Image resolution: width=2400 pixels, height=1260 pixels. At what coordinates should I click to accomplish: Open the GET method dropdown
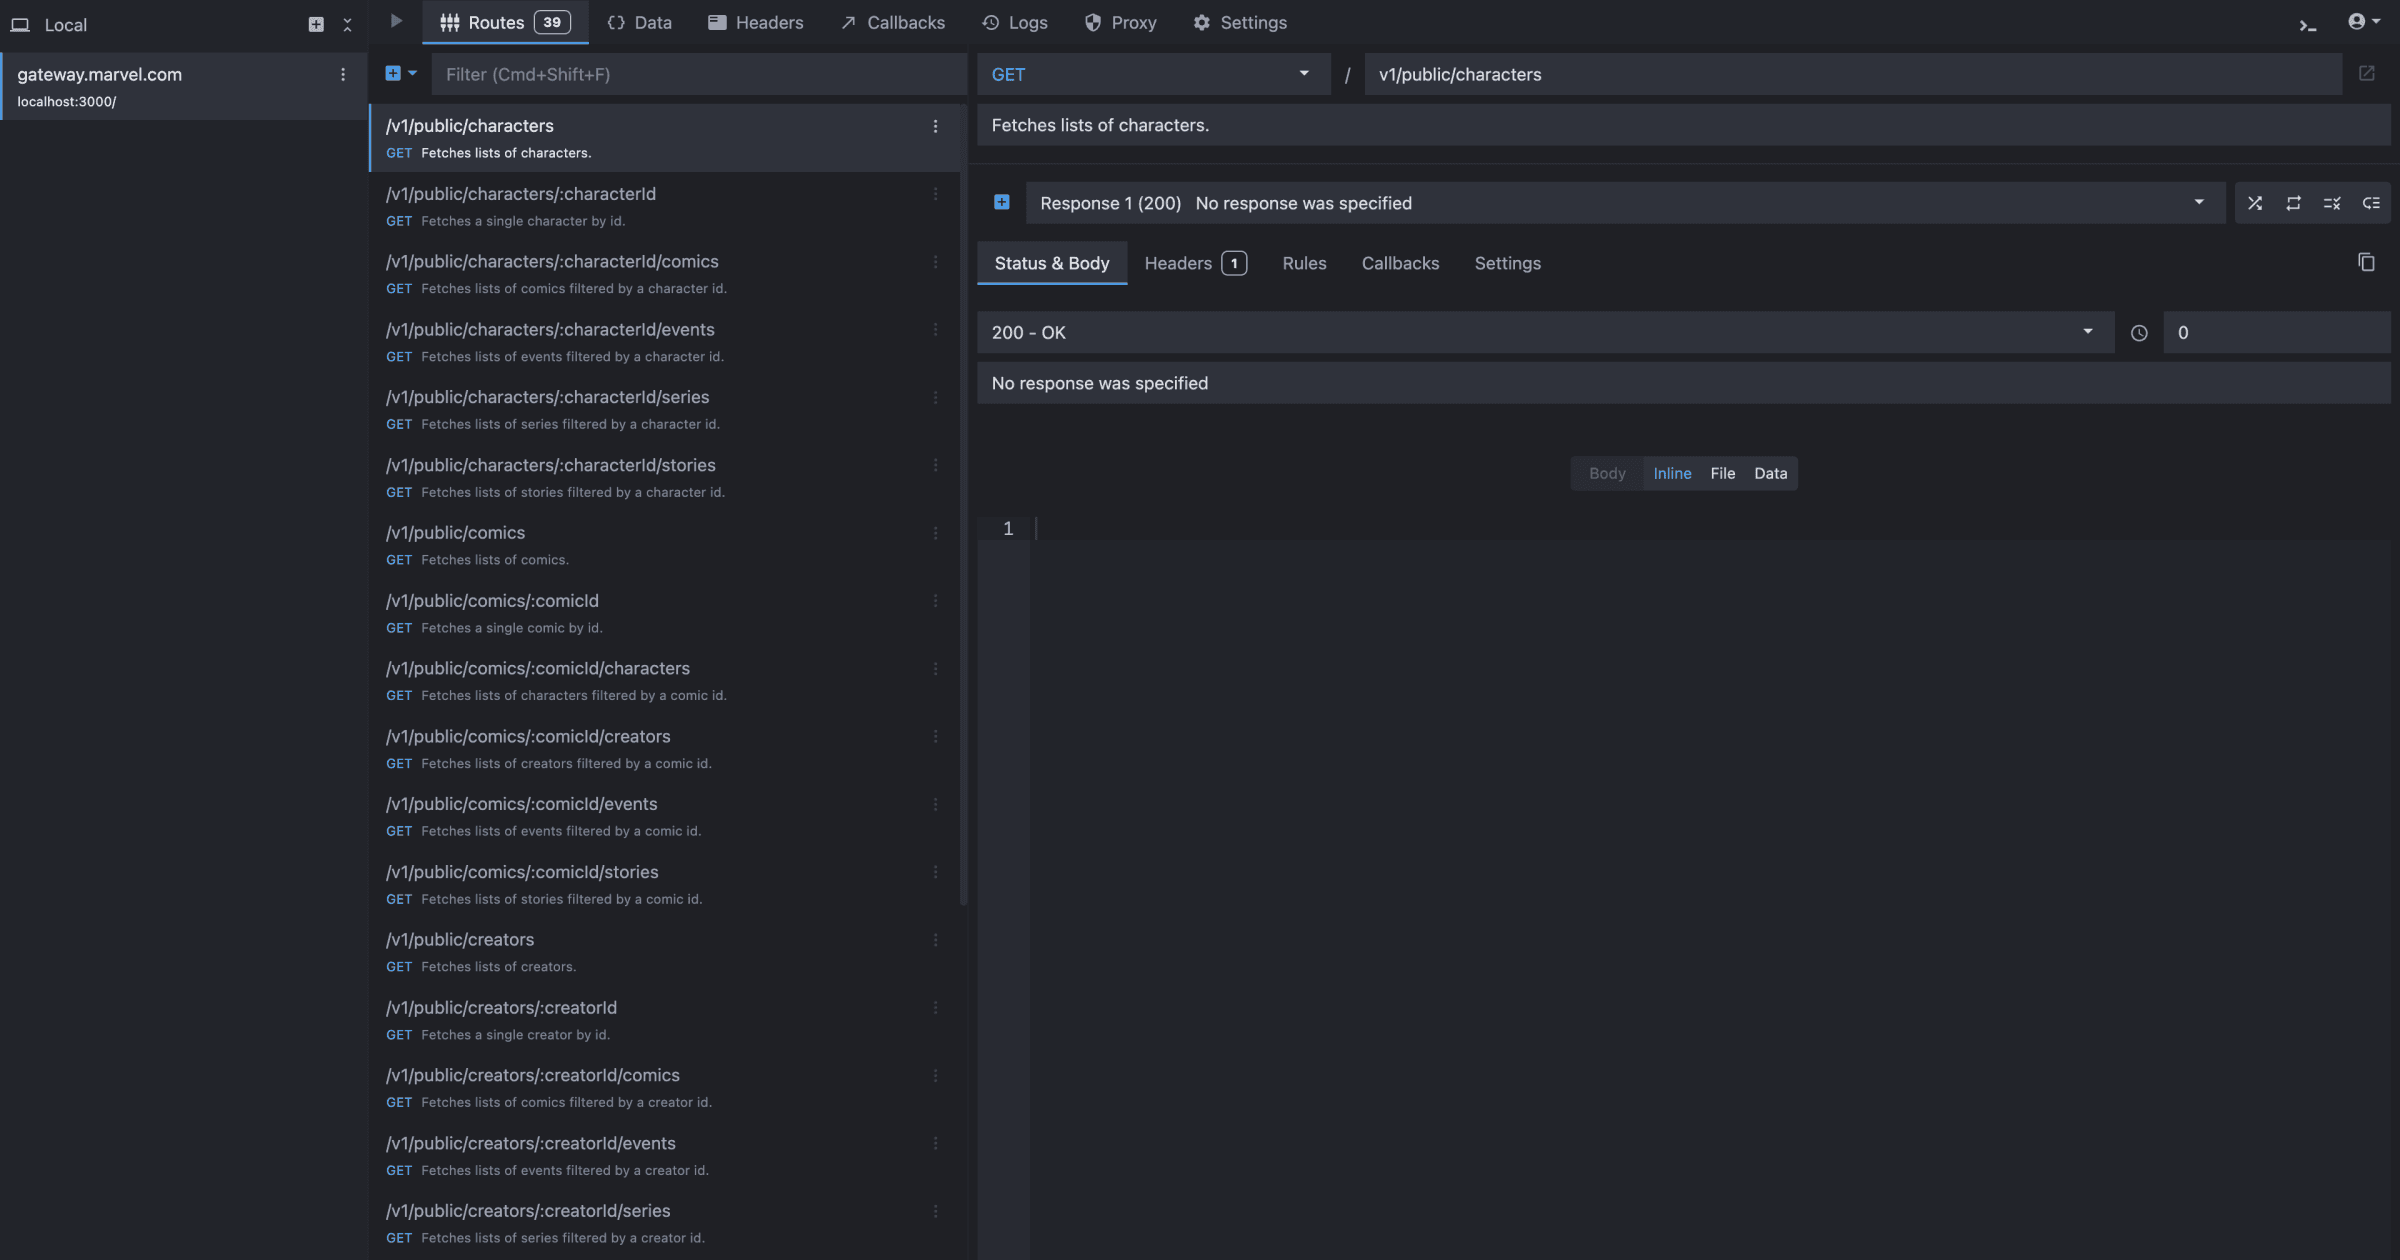pos(1152,74)
